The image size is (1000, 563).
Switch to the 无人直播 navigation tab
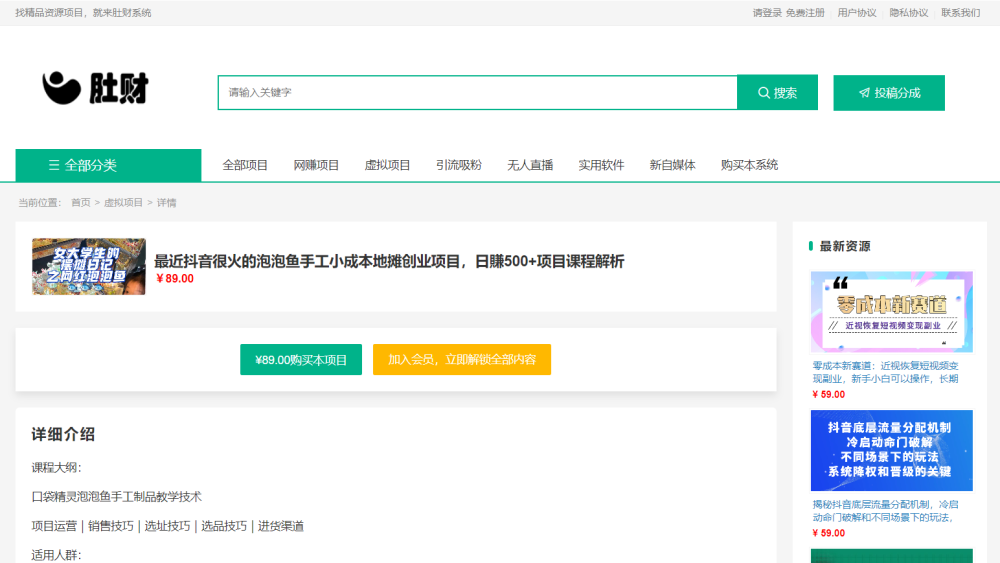[530, 165]
